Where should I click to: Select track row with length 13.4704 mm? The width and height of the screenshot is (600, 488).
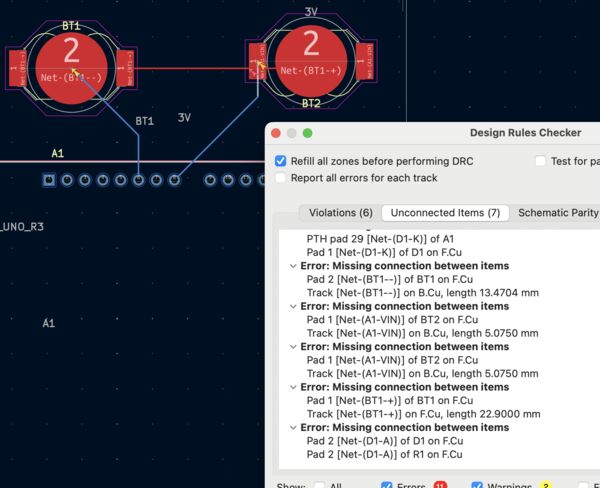pos(422,293)
